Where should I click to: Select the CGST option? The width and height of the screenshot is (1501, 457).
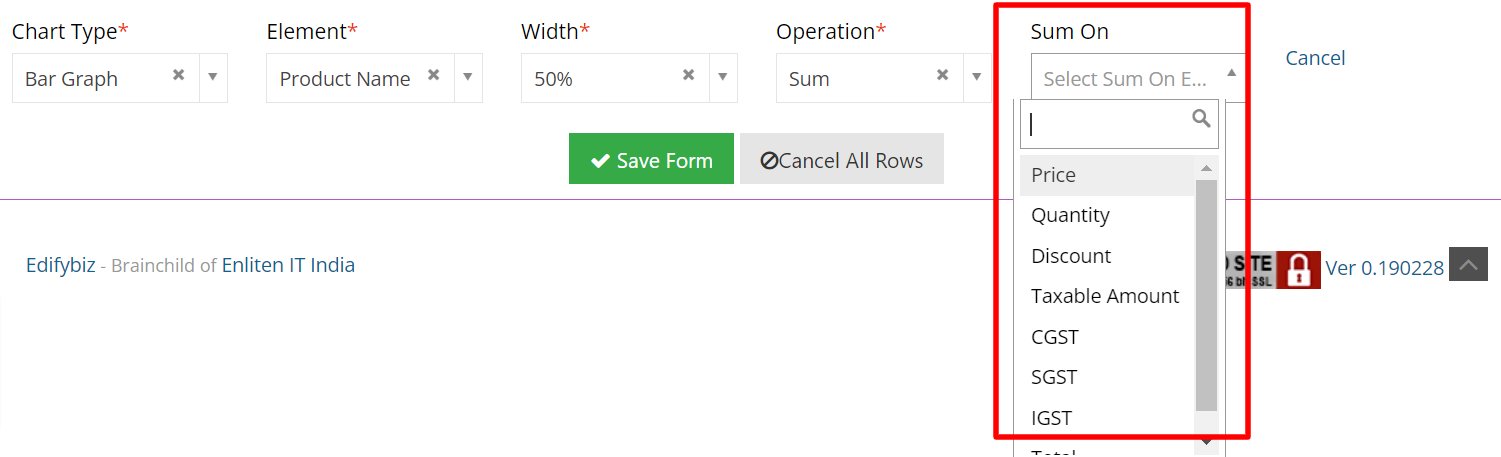pyautogui.click(x=1107, y=337)
